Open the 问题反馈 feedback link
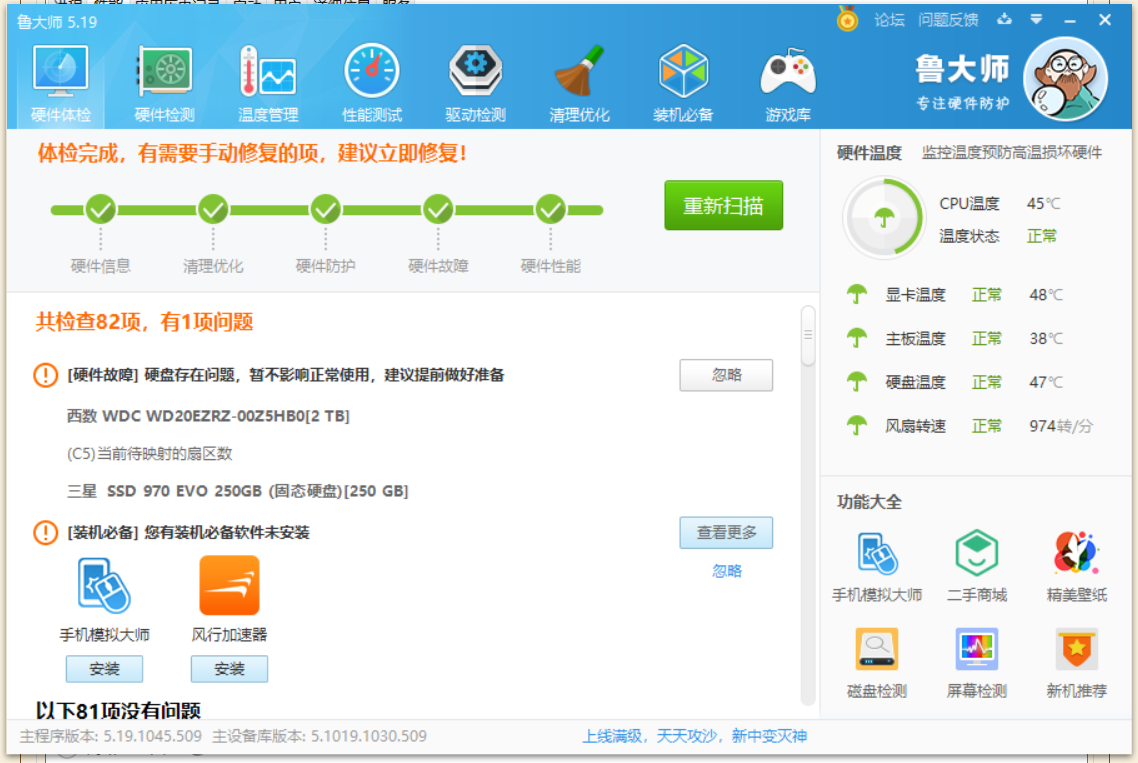 [948, 20]
